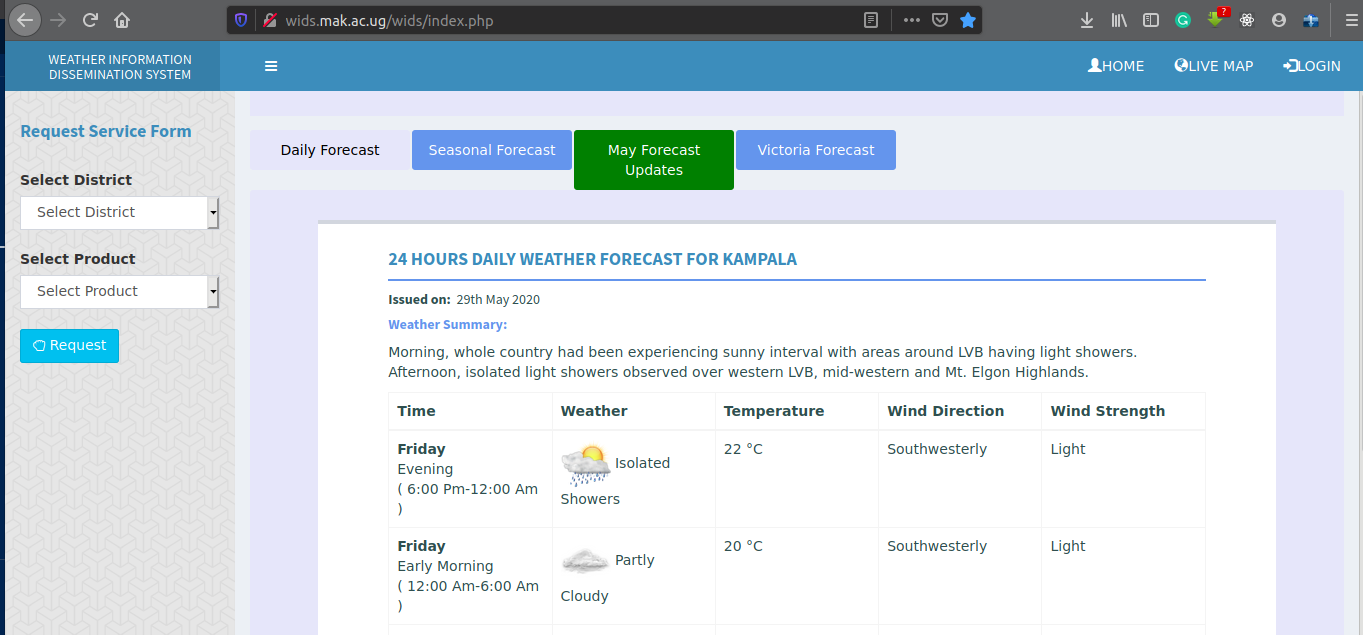Click the browser forward arrow
The width and height of the screenshot is (1363, 635).
(58, 20)
